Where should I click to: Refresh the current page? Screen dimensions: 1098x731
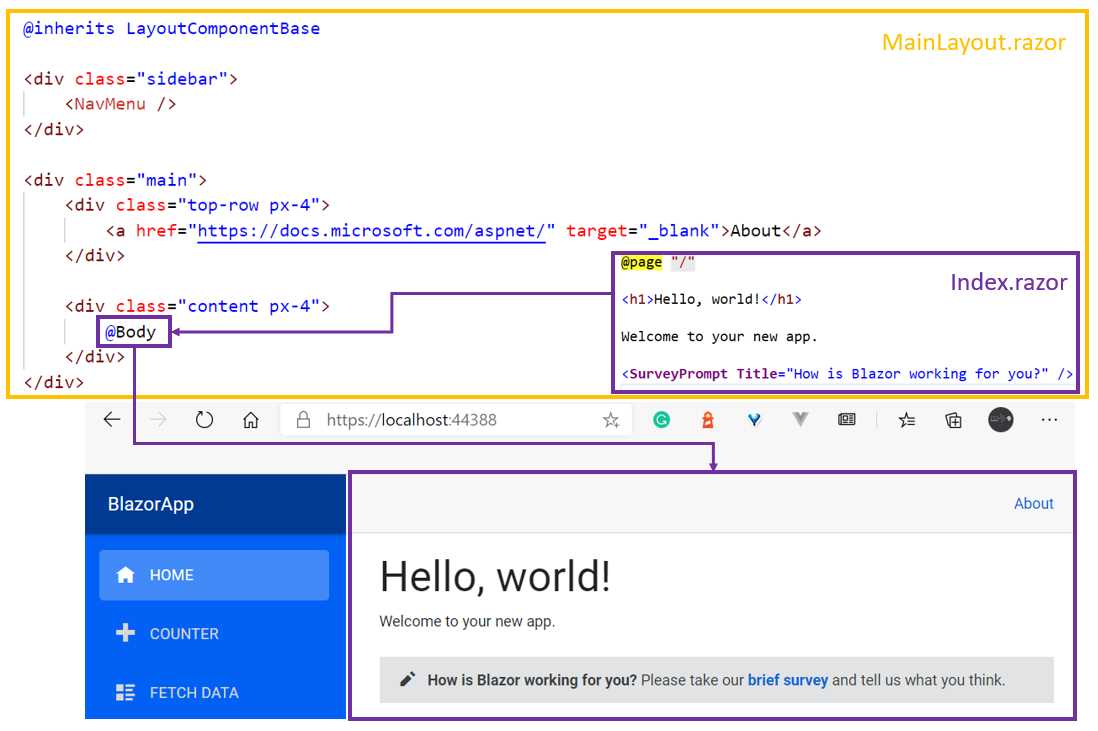pos(204,420)
